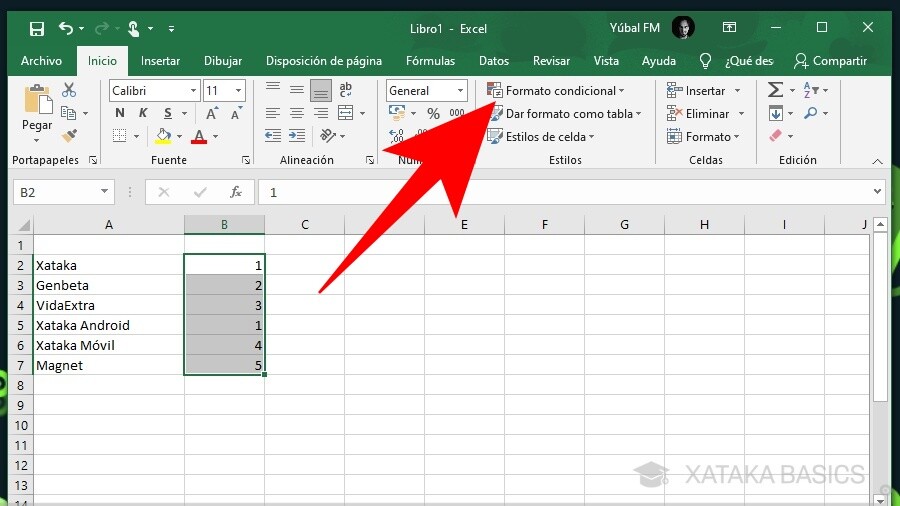
Task: Apply percent style
Action: (433, 114)
